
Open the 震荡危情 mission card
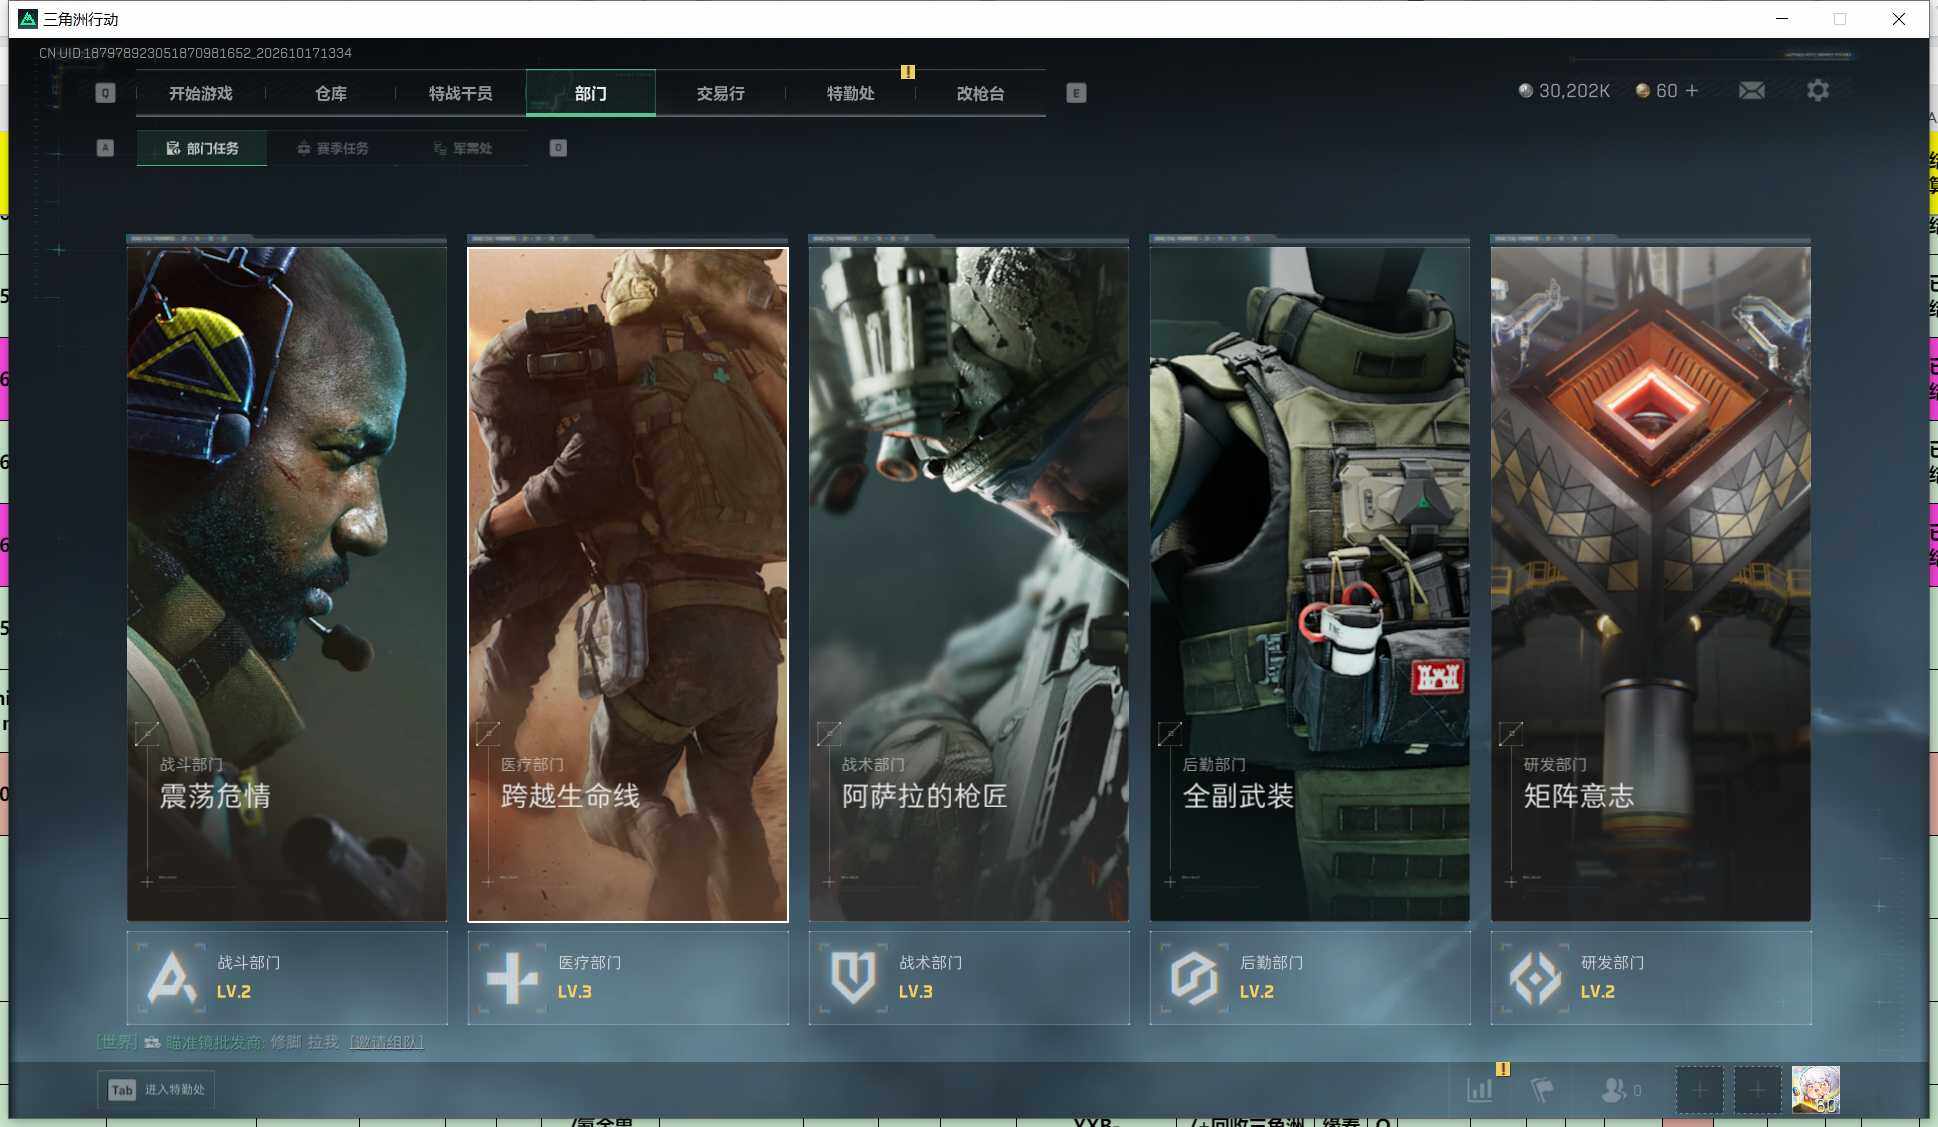287,584
